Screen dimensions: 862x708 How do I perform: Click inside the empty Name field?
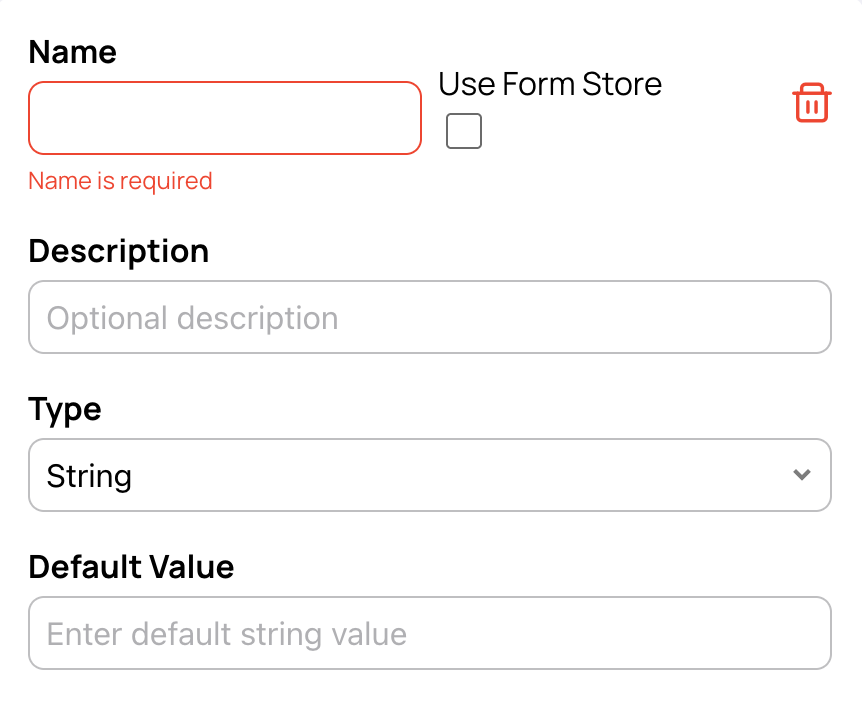224,117
